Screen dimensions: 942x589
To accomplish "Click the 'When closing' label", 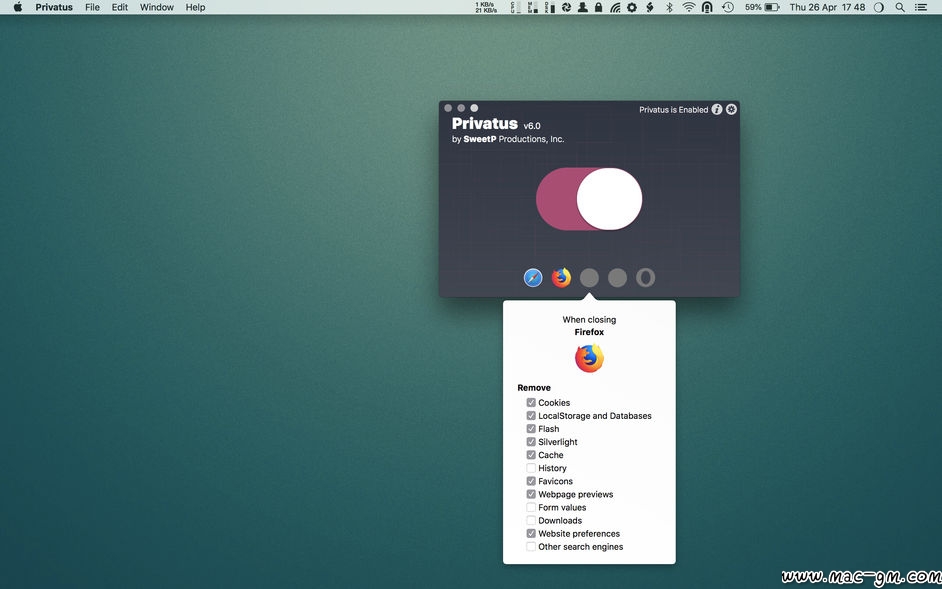I will (589, 320).
